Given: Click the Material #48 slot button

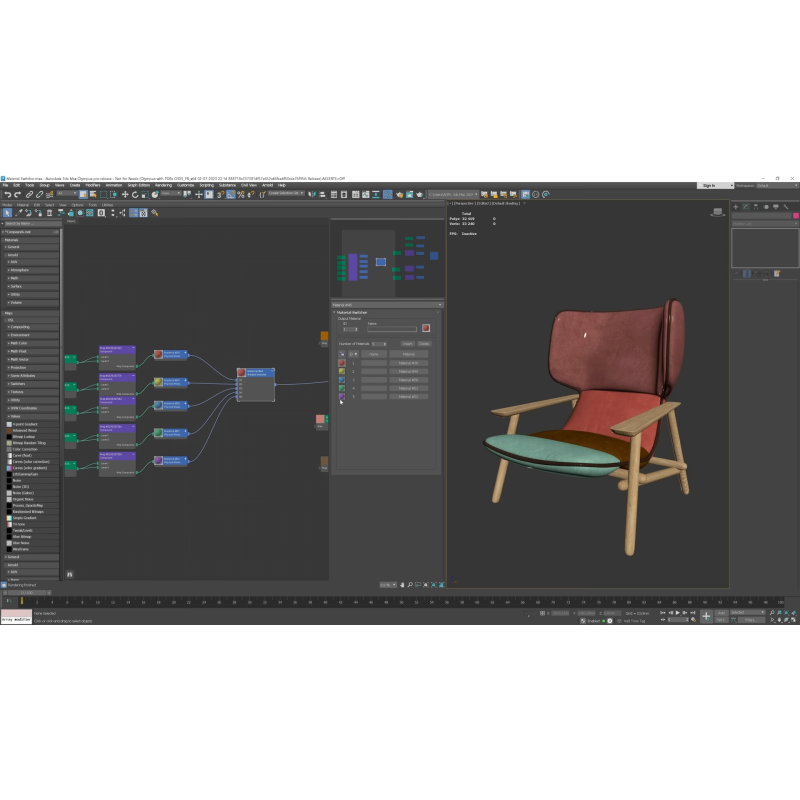Looking at the screenshot, I should (408, 363).
